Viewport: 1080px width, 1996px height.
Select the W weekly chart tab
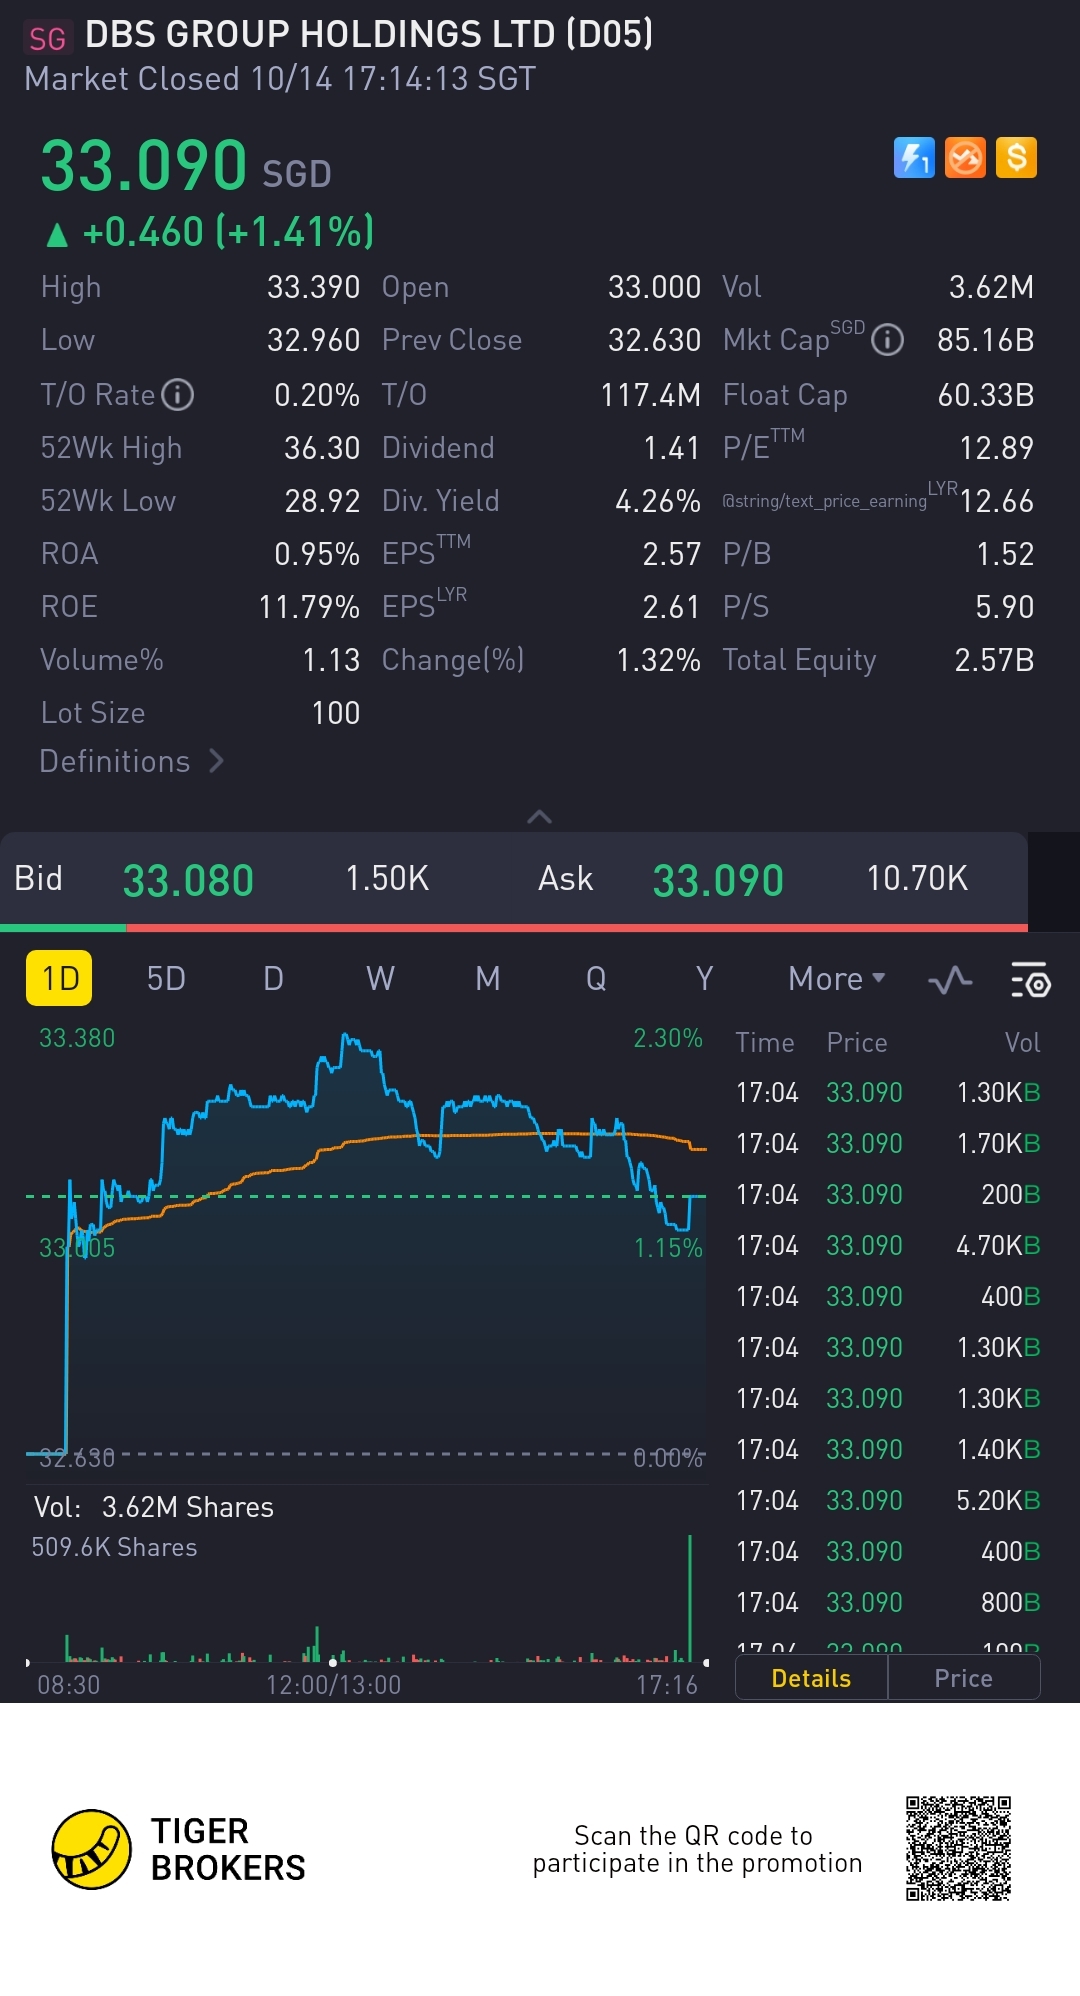coord(380,979)
